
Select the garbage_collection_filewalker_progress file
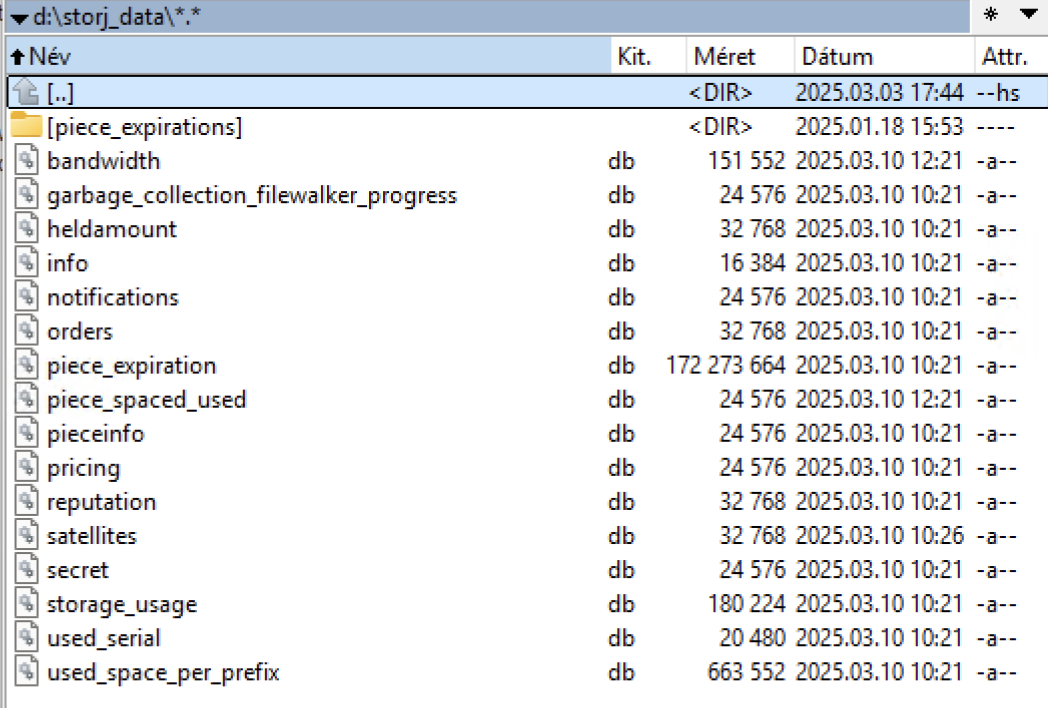251,195
